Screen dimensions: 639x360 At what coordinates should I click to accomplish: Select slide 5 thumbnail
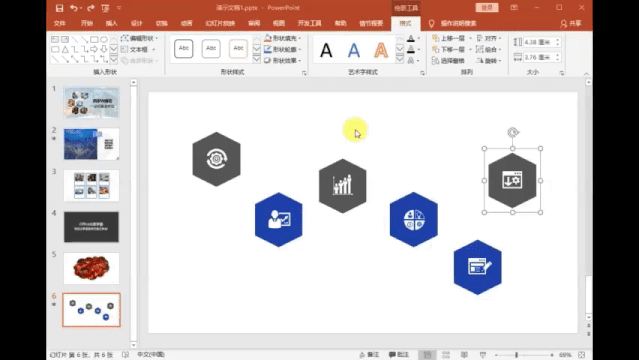pyautogui.click(x=91, y=268)
